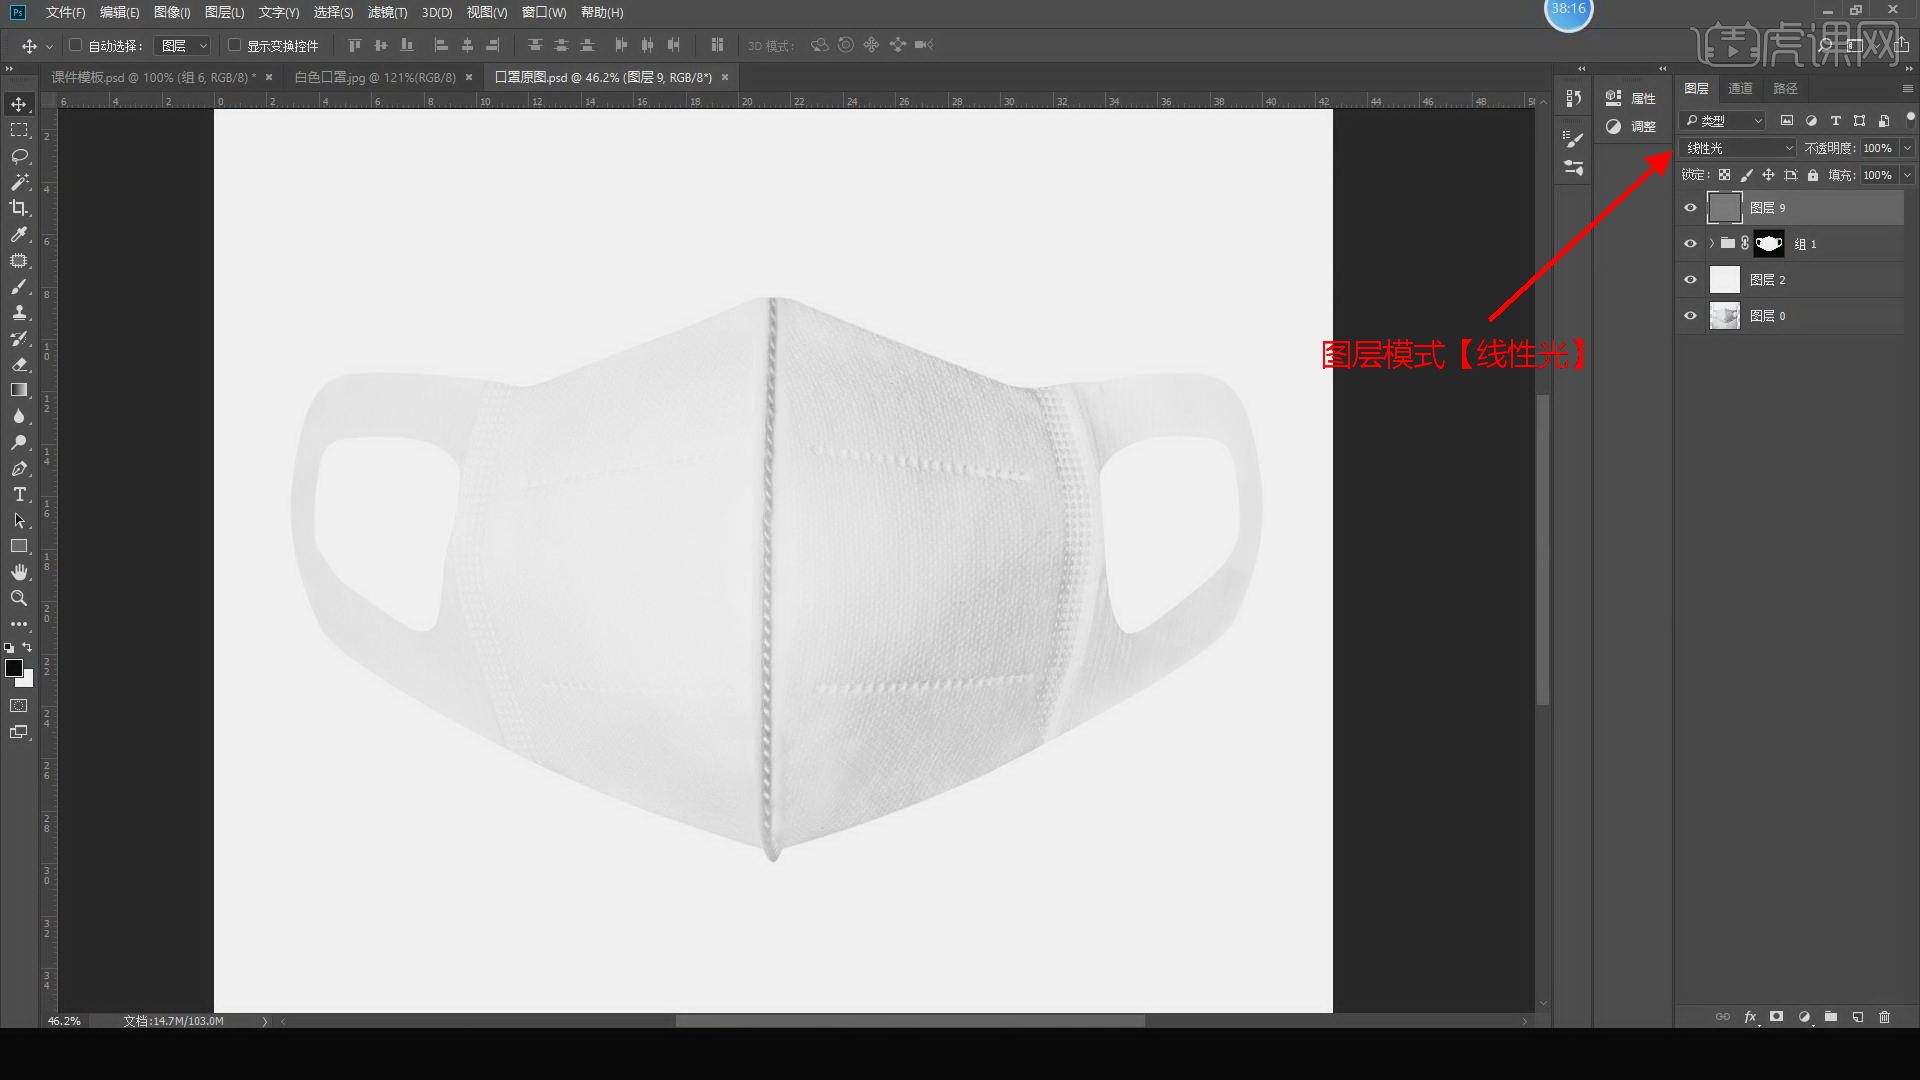1920x1080 pixels.
Task: Select the Crop tool
Action: [19, 208]
